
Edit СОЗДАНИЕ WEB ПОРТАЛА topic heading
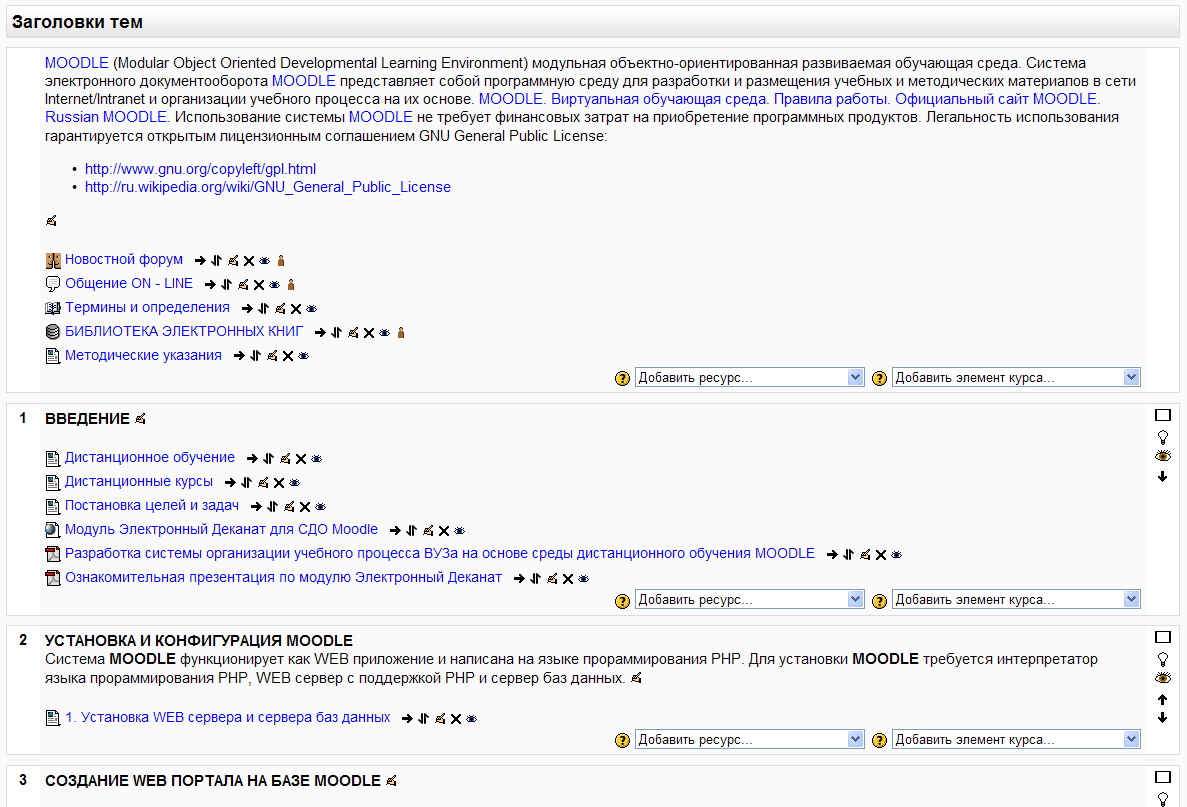[x=391, y=781]
